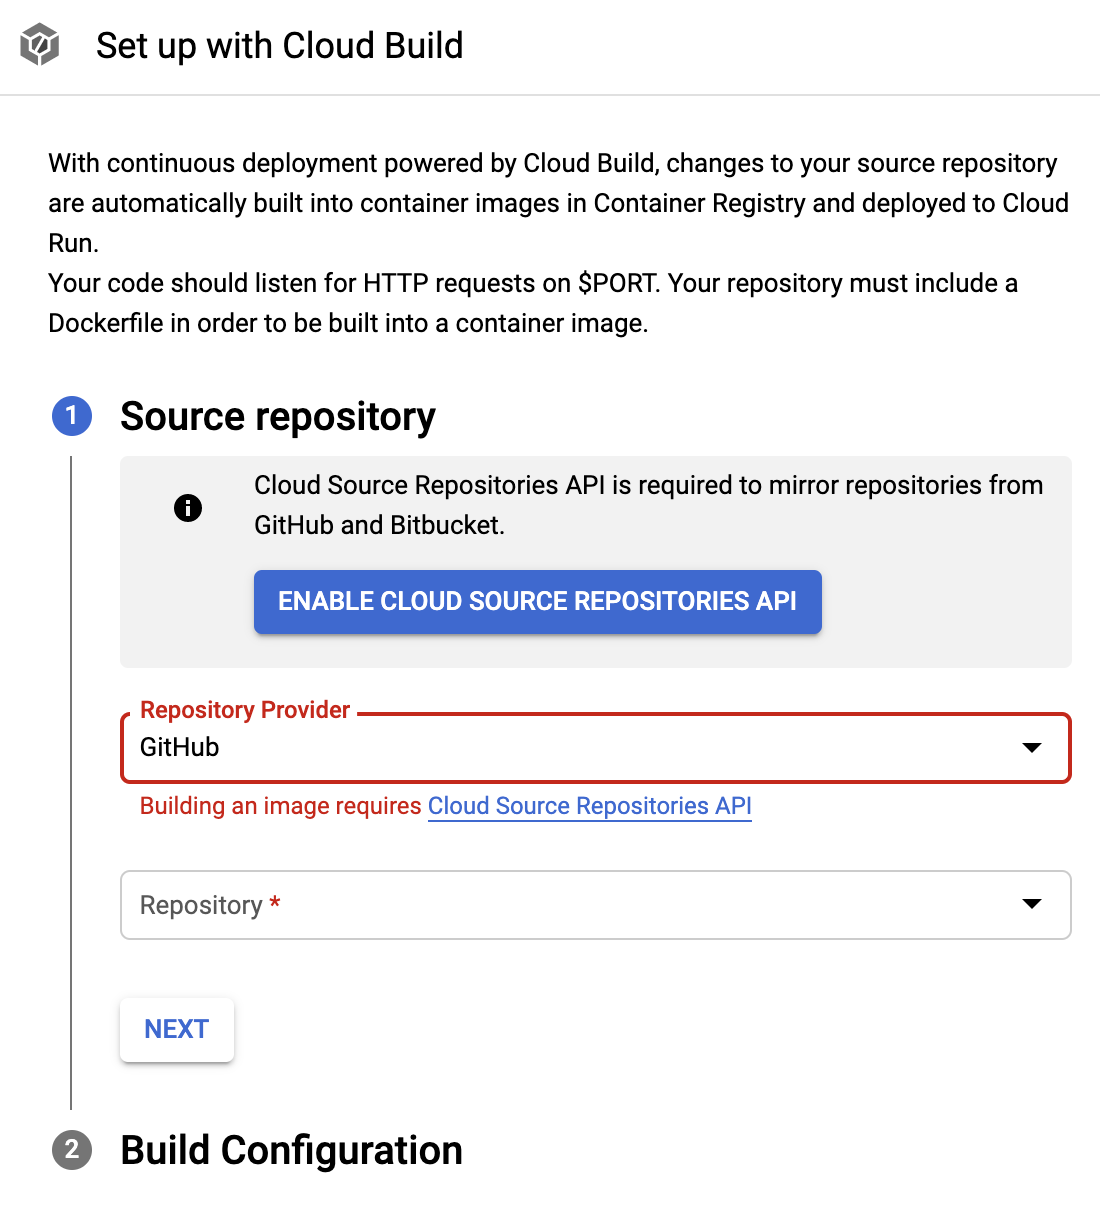Click step 1 circle for Source repository
1100x1212 pixels.
pos(72,416)
